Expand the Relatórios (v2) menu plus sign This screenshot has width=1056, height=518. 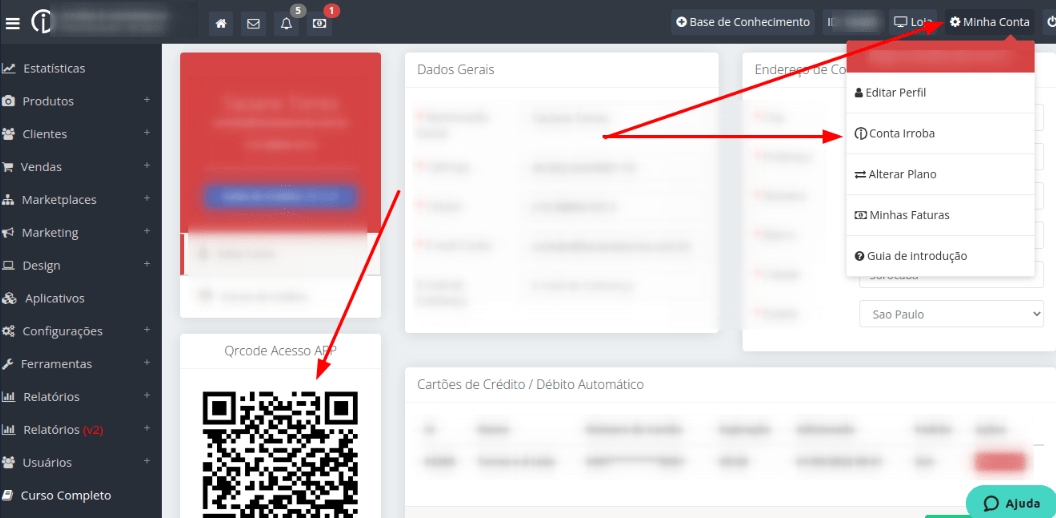(147, 429)
